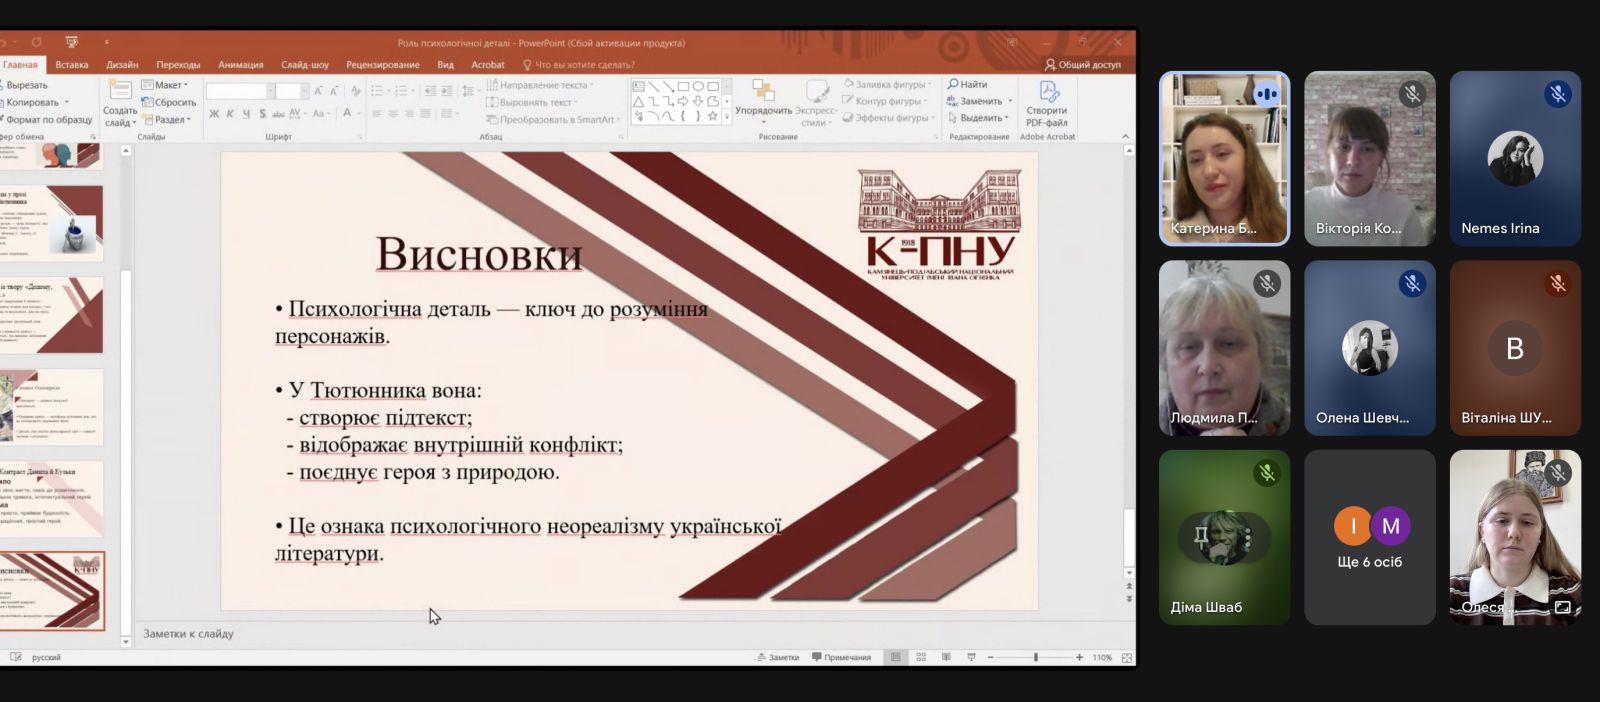Toggle Заметки notes pane in status bar

pyautogui.click(x=778, y=657)
